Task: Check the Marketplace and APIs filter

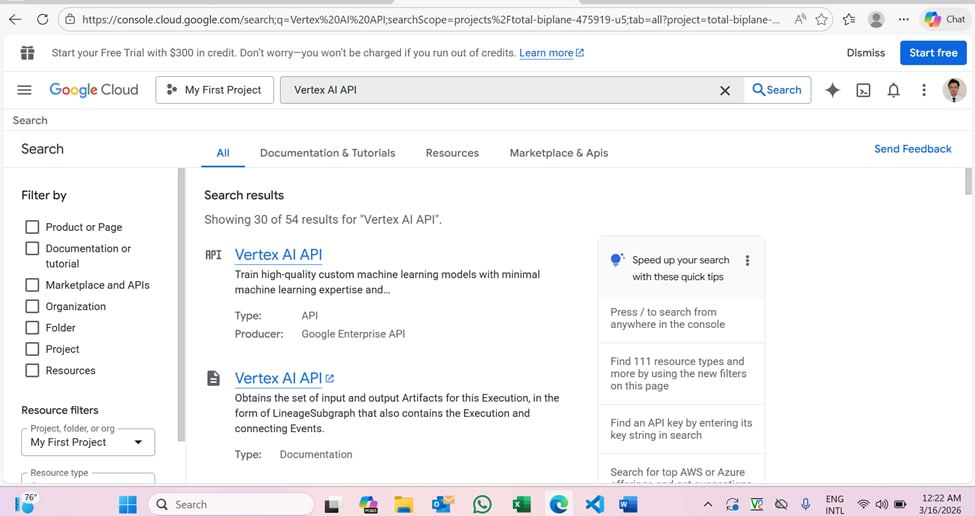Action: [x=32, y=285]
